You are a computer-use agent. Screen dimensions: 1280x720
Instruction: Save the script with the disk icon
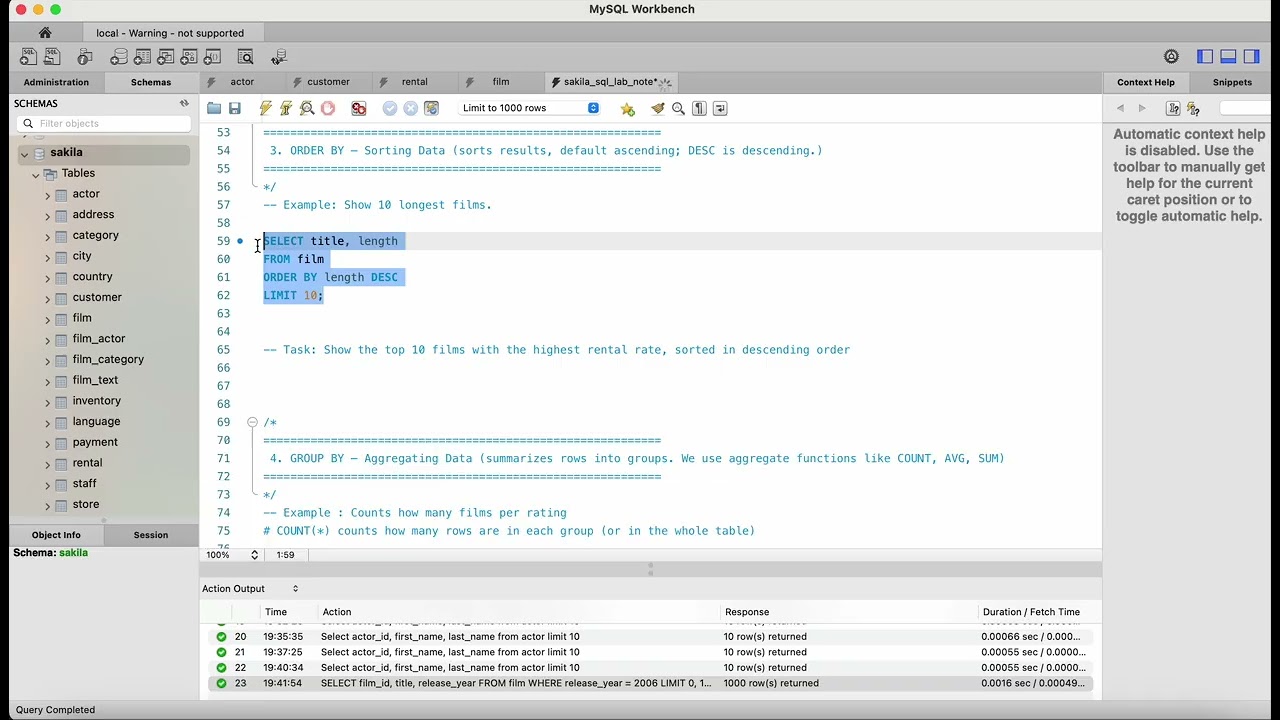[235, 108]
